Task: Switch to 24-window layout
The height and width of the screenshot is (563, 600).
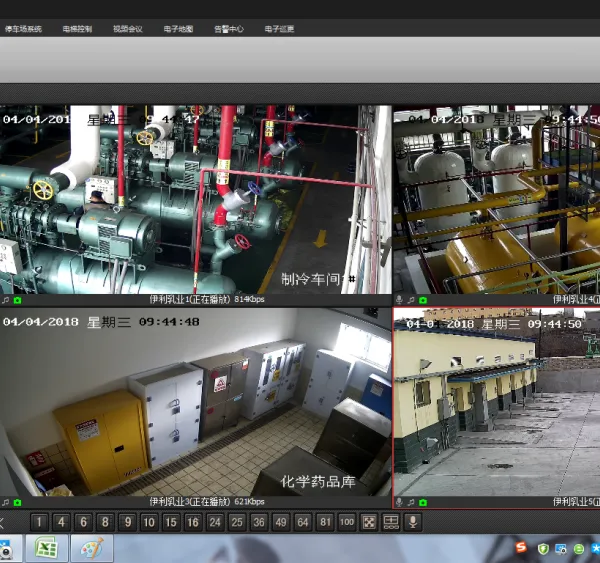Action: (x=215, y=522)
